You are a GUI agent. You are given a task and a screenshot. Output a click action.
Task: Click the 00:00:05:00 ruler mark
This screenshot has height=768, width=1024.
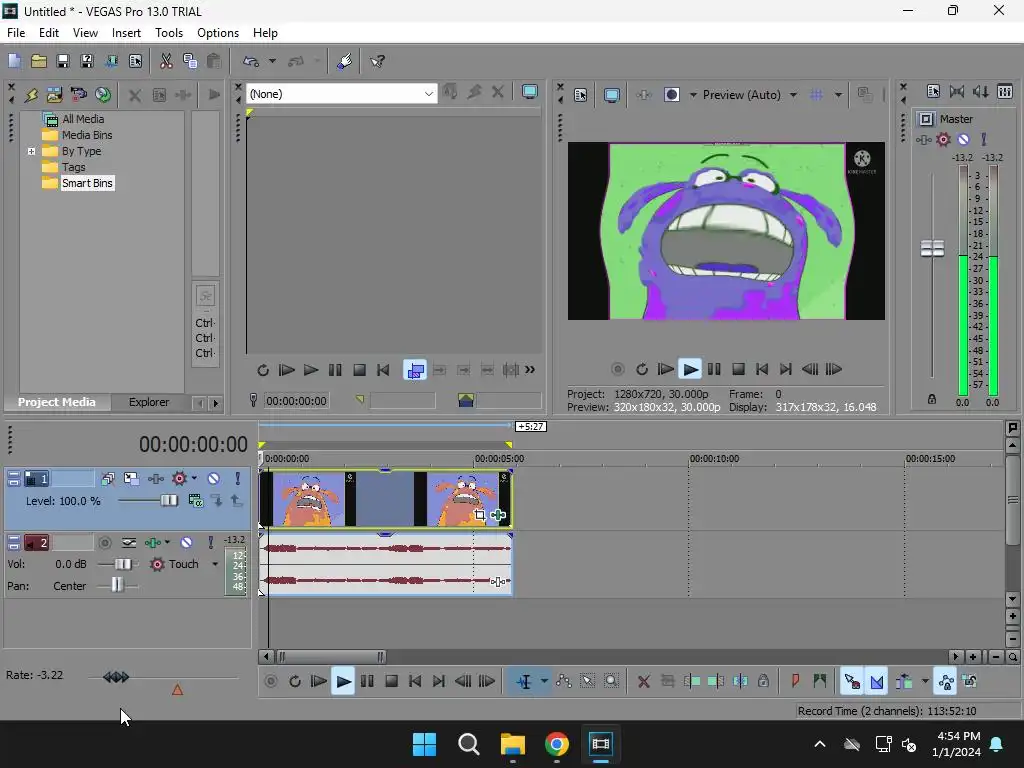(499, 459)
